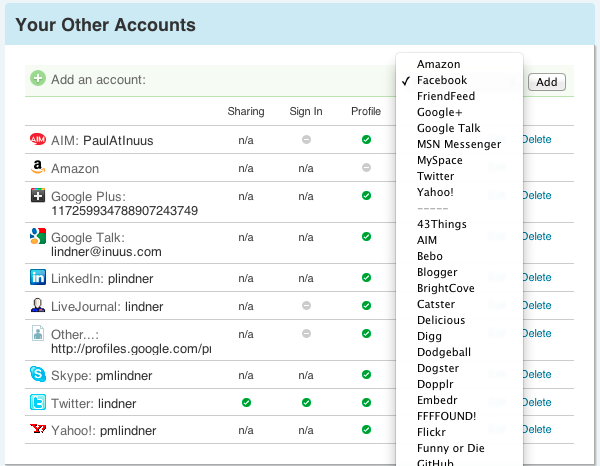This screenshot has width=600, height=466.
Task: Click the Google Plus logo icon
Action: click(38, 195)
